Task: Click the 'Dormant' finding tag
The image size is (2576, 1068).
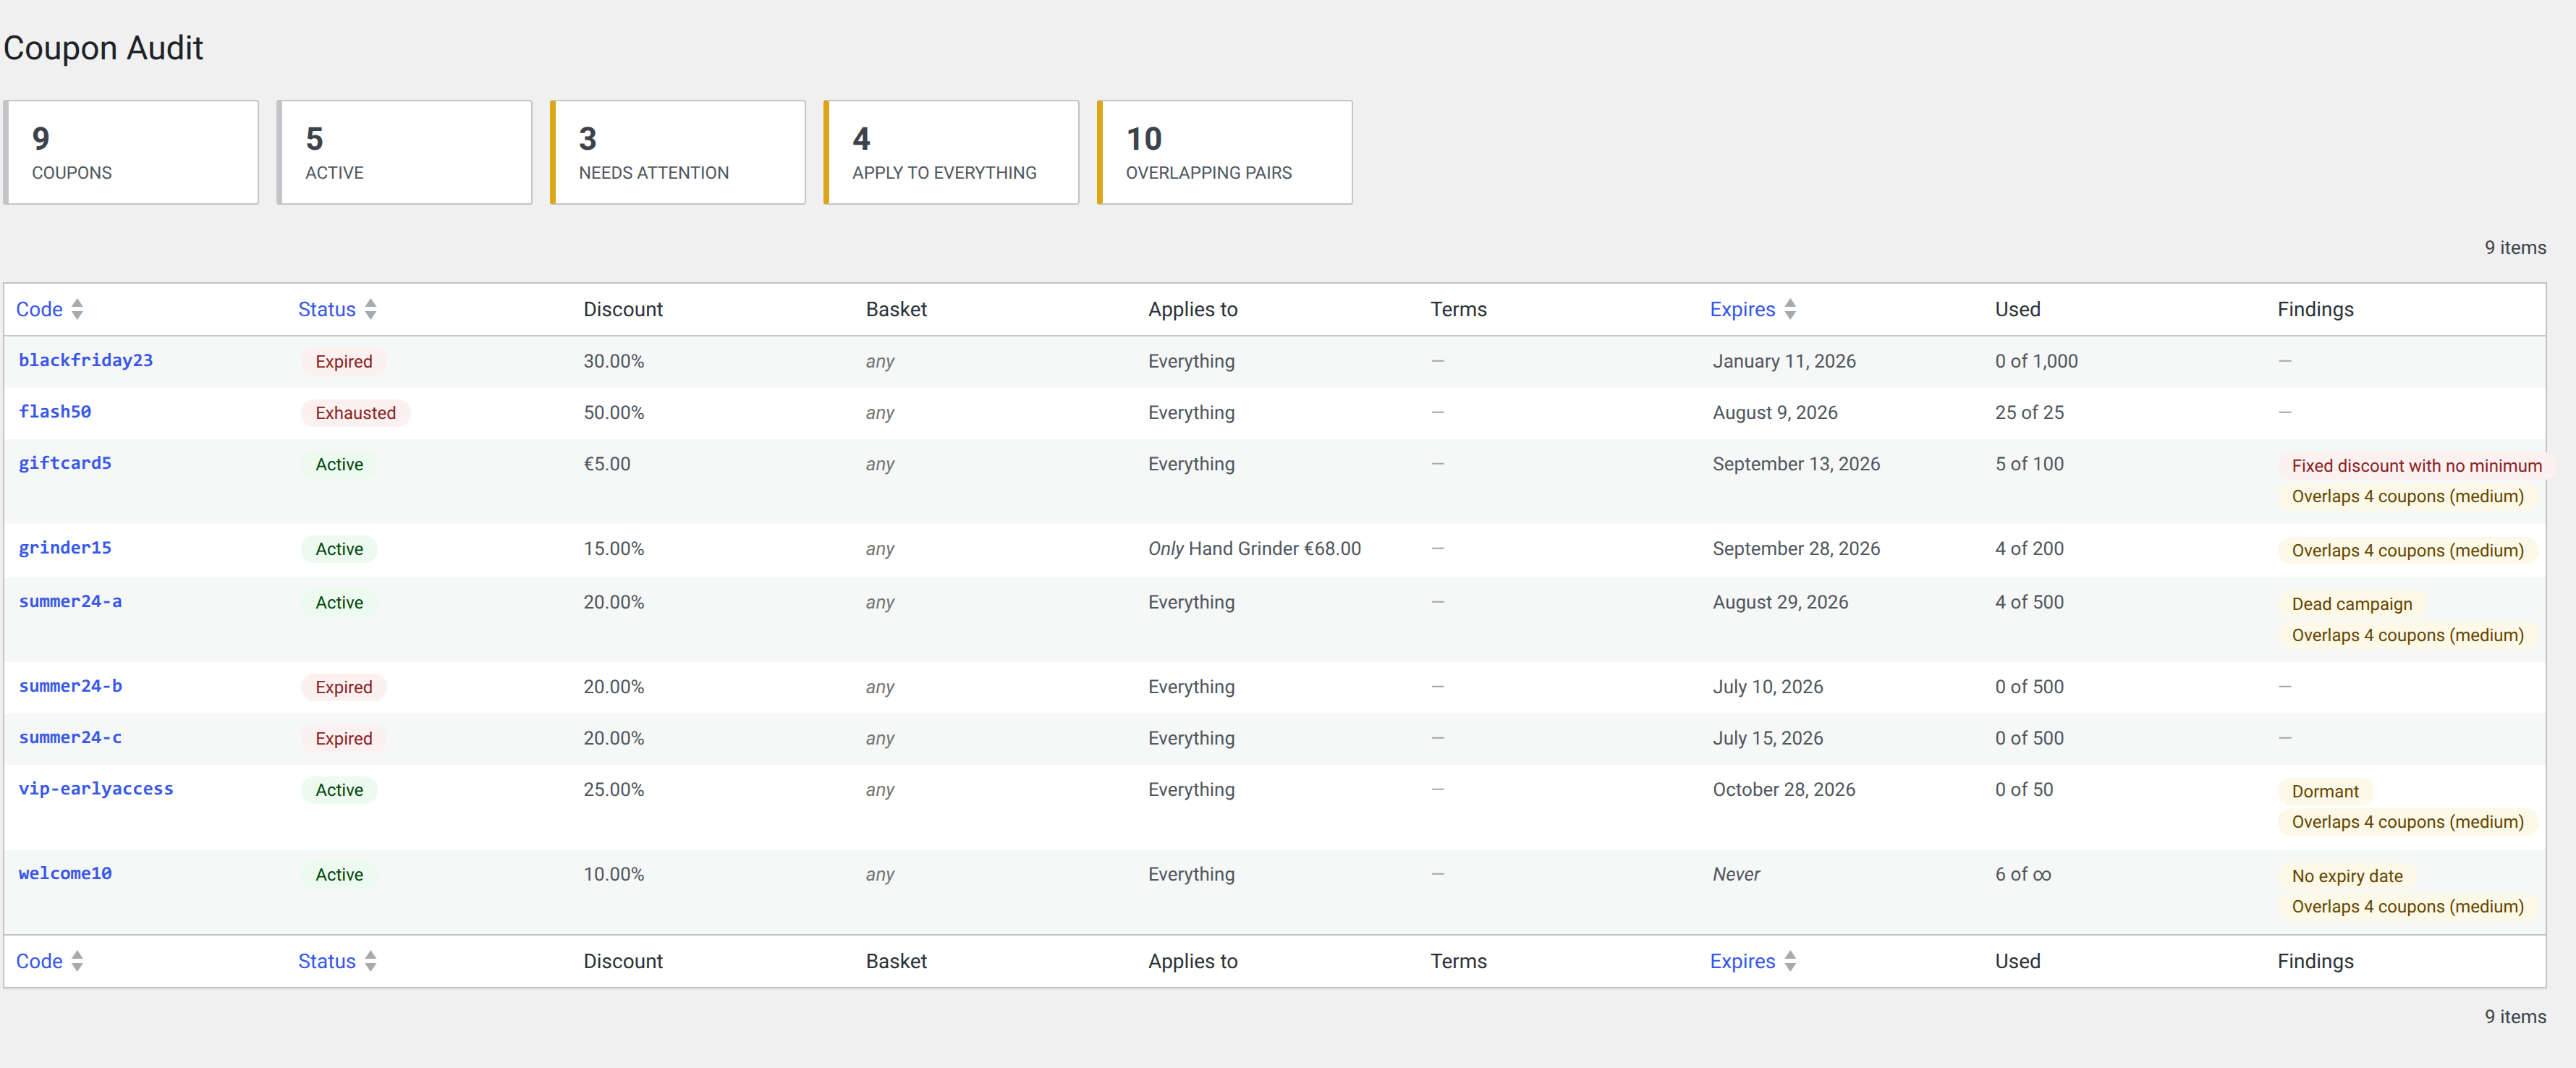Action: [x=2325, y=791]
